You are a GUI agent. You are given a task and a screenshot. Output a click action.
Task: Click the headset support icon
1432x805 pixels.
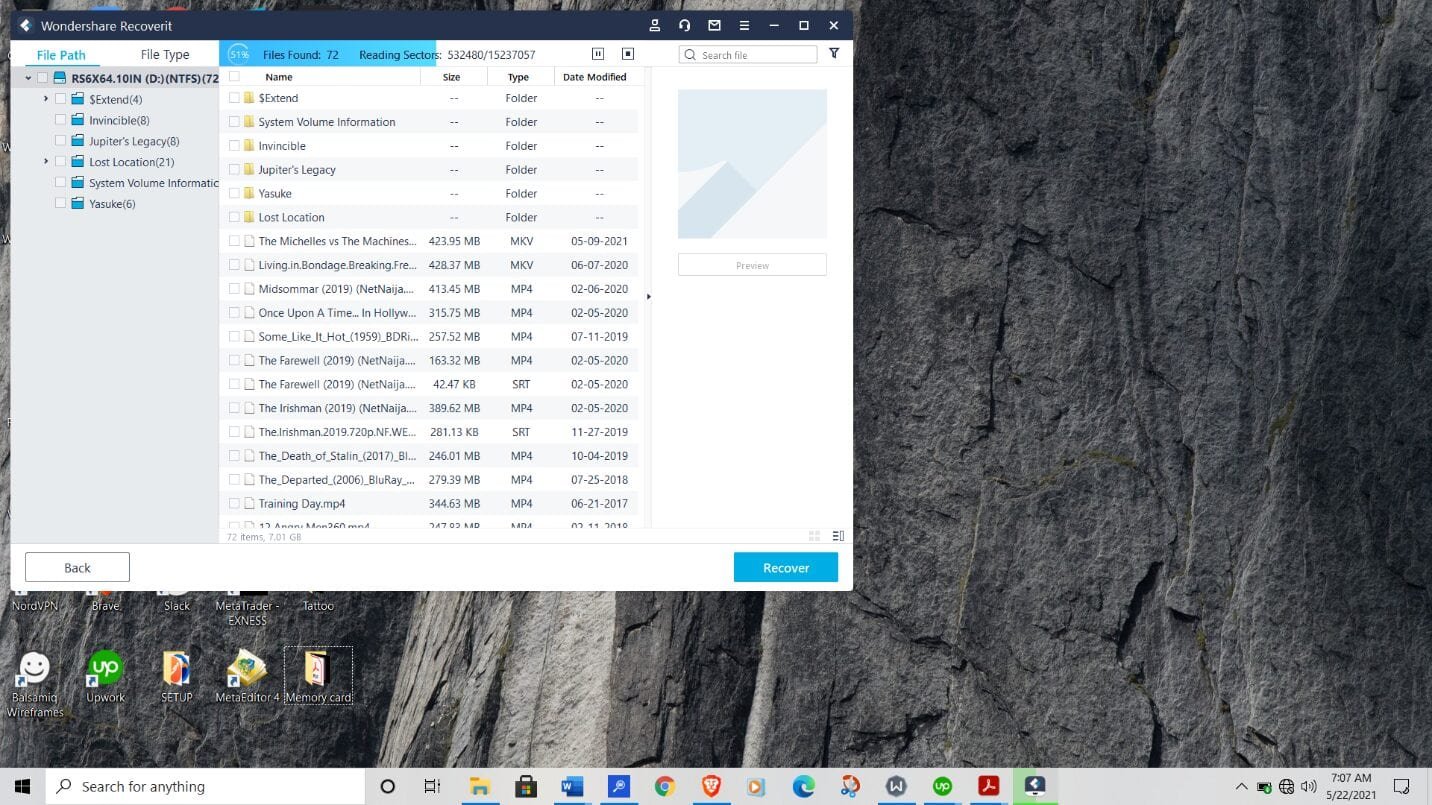click(x=684, y=25)
